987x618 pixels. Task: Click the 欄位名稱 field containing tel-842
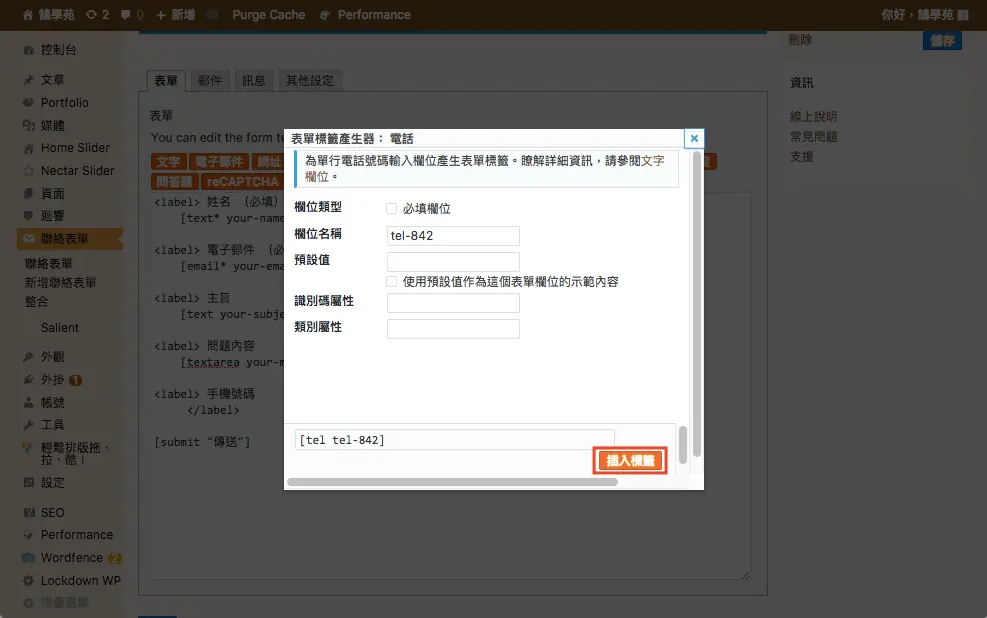pos(453,236)
